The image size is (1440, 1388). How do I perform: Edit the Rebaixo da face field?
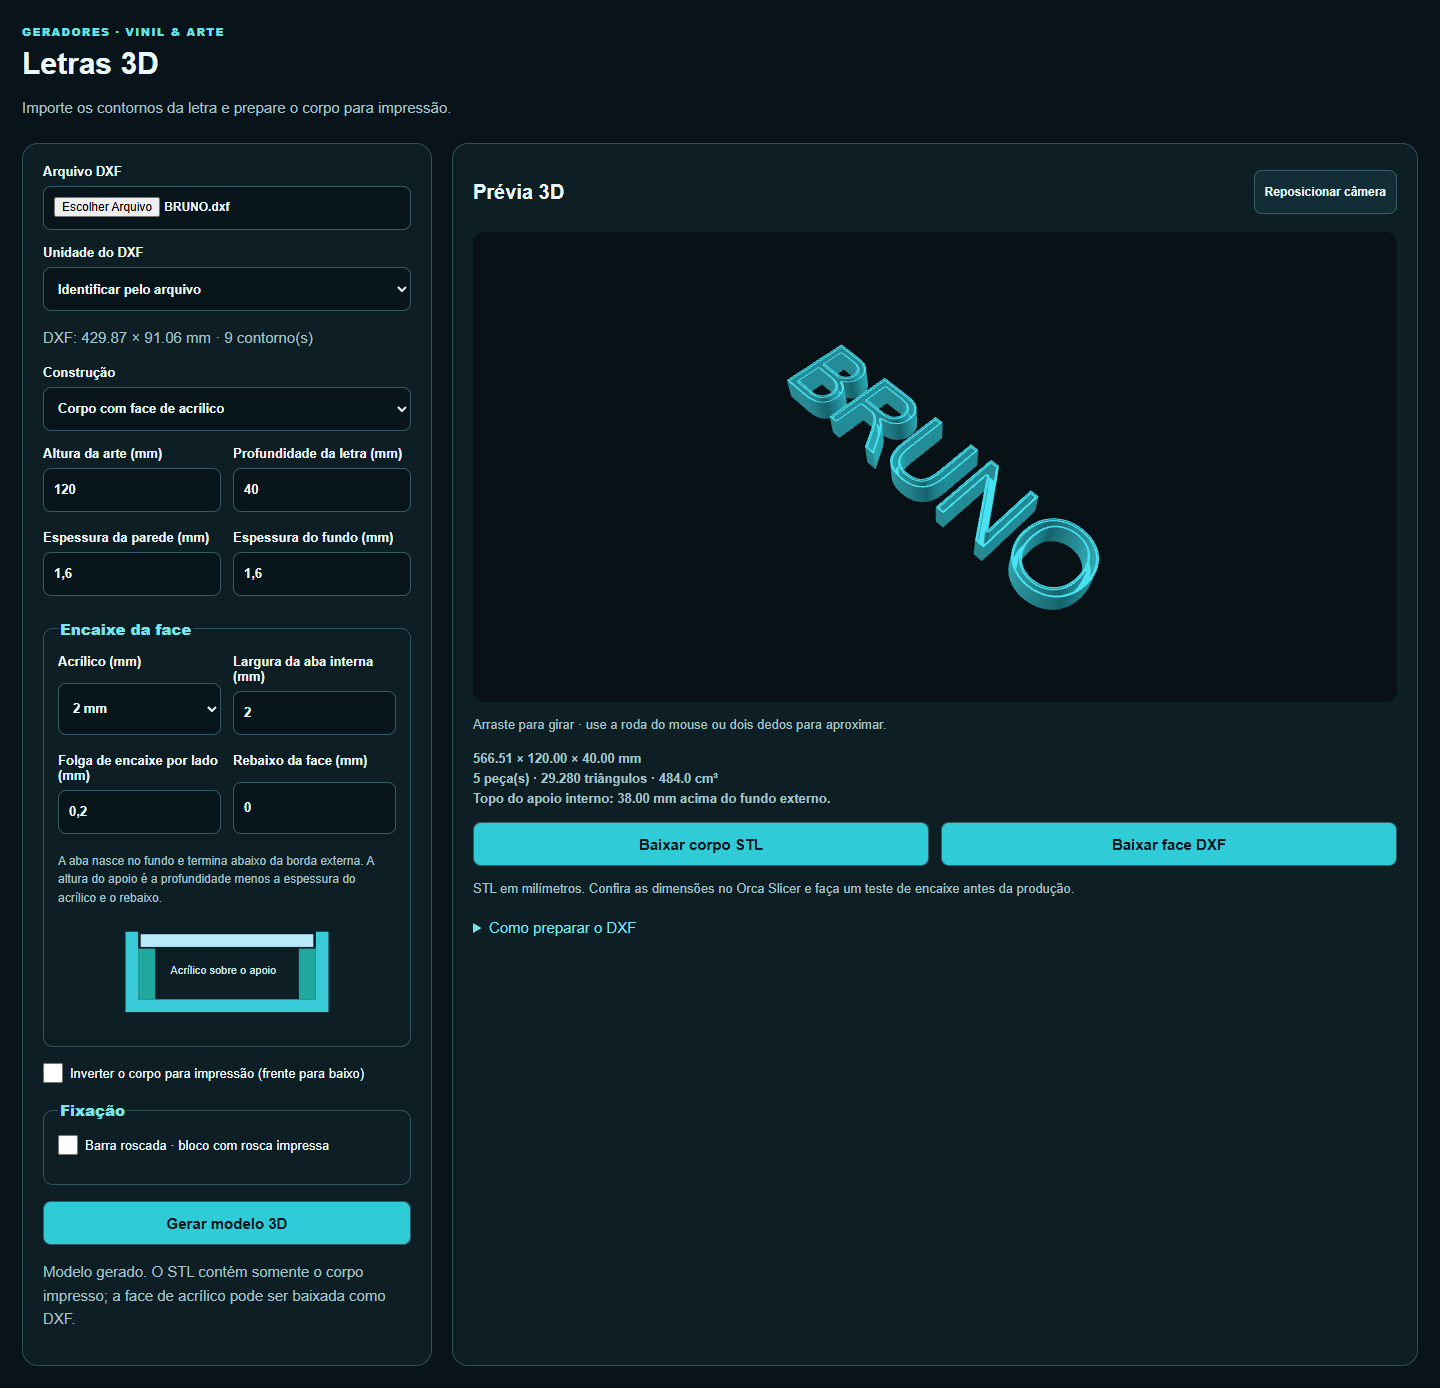coord(314,808)
